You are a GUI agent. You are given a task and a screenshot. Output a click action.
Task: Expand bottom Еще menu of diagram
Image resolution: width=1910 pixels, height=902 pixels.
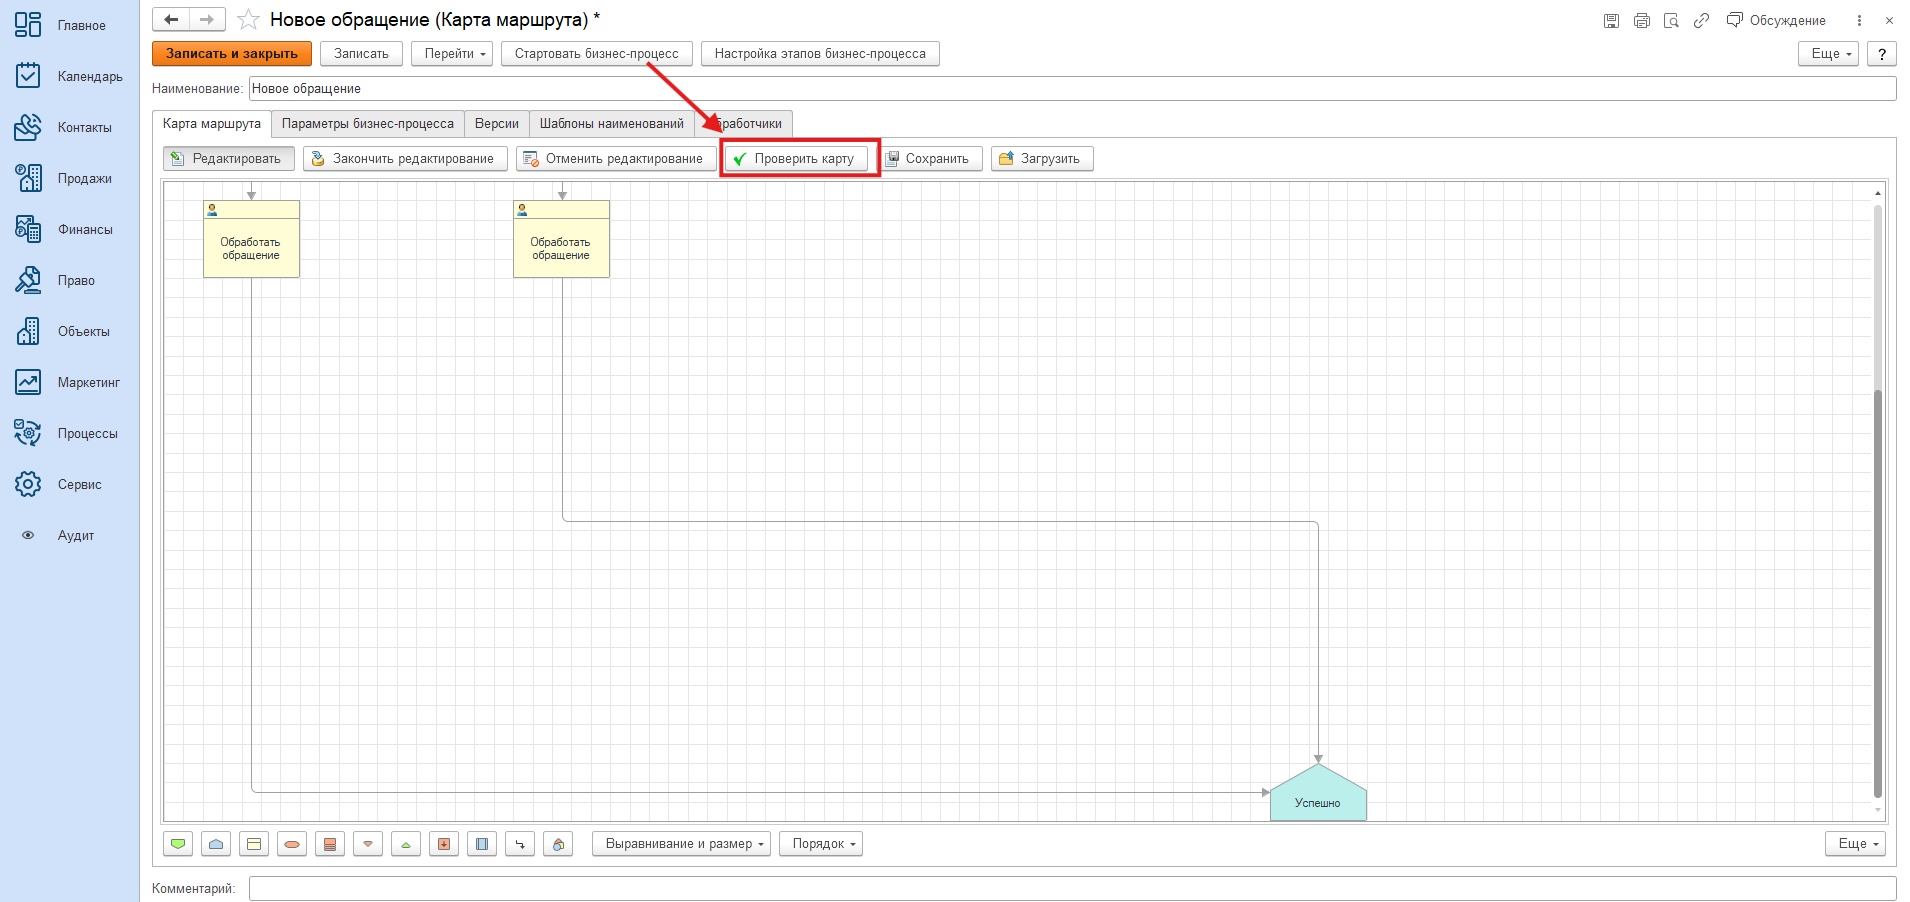coord(1855,844)
